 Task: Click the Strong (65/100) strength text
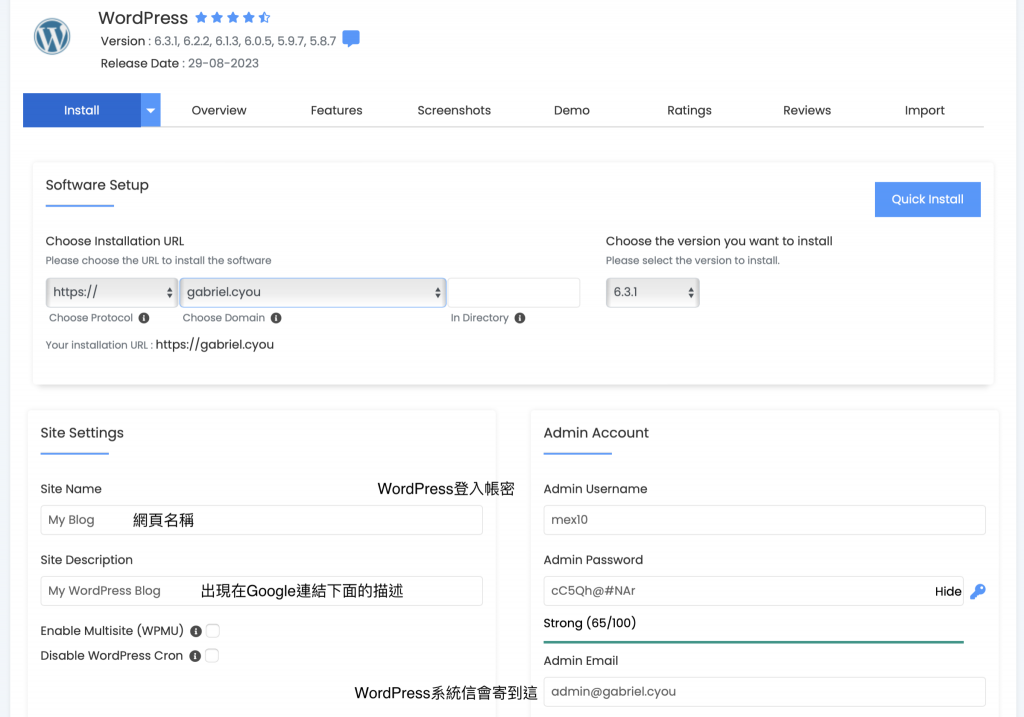click(x=590, y=623)
